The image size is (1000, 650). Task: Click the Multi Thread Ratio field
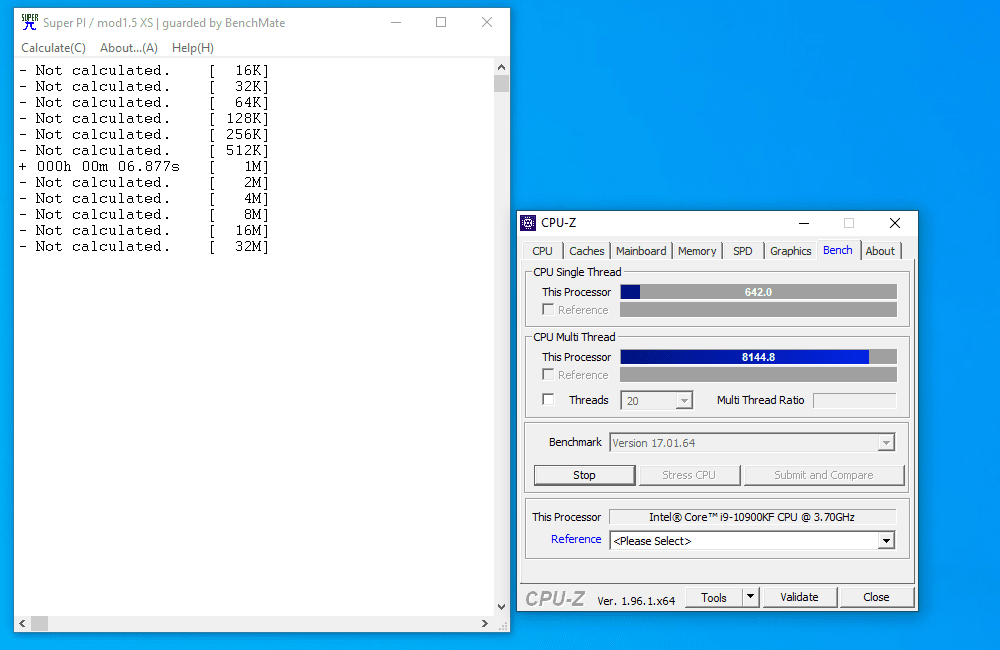855,401
